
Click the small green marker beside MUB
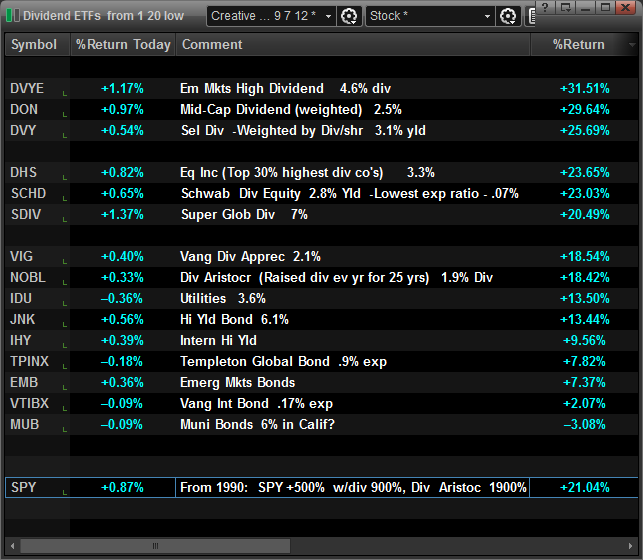point(64,430)
